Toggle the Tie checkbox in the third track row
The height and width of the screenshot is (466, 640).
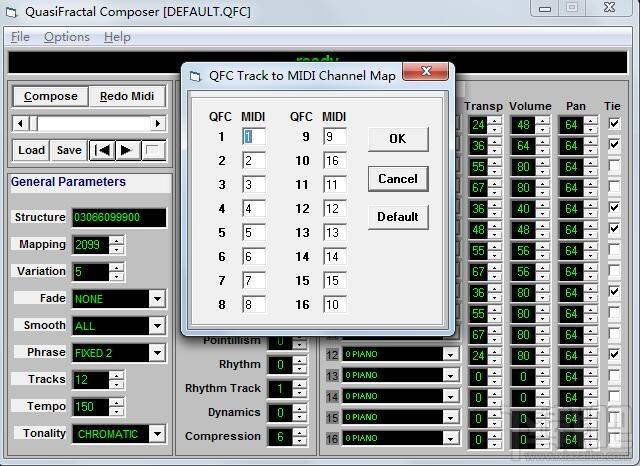[614, 165]
